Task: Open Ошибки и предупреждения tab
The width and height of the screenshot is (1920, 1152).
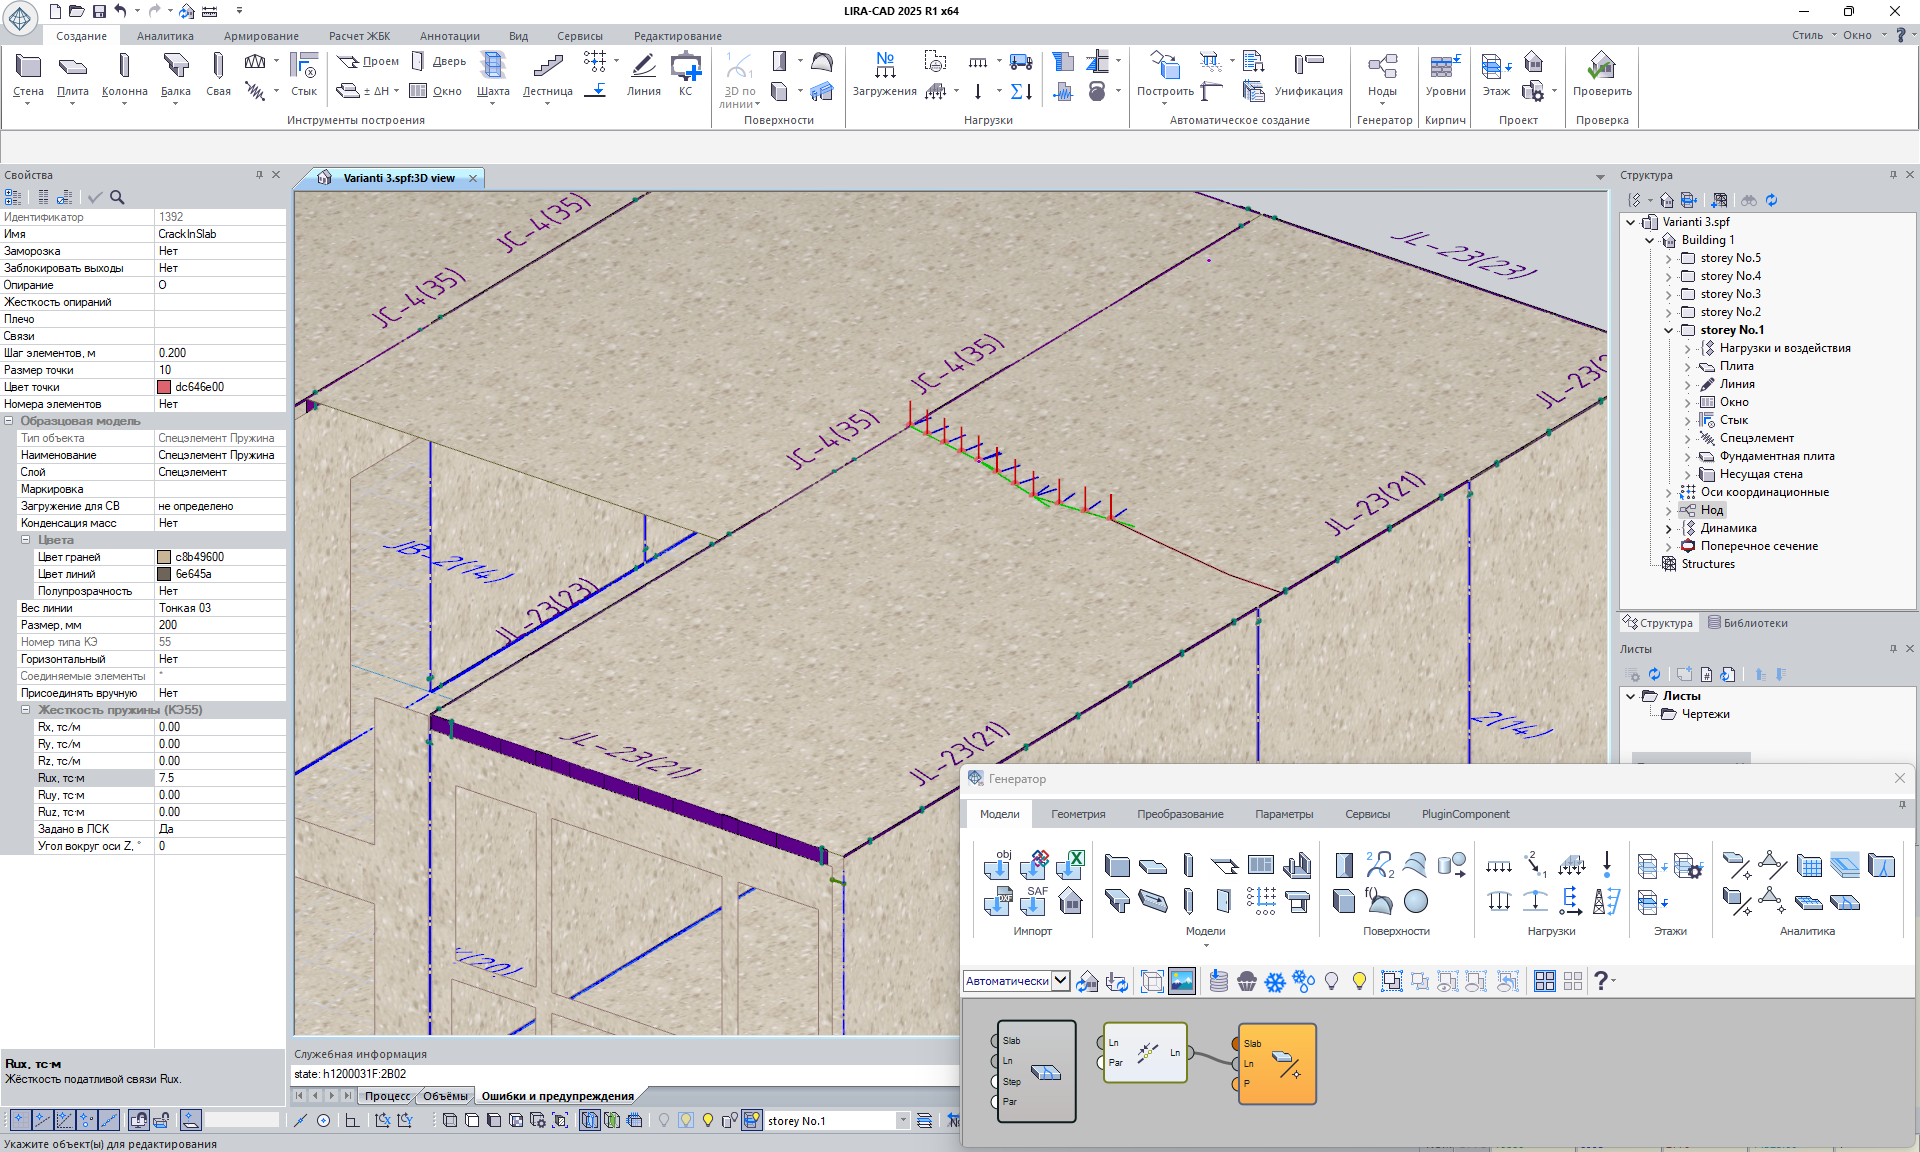Action: pyautogui.click(x=557, y=1096)
